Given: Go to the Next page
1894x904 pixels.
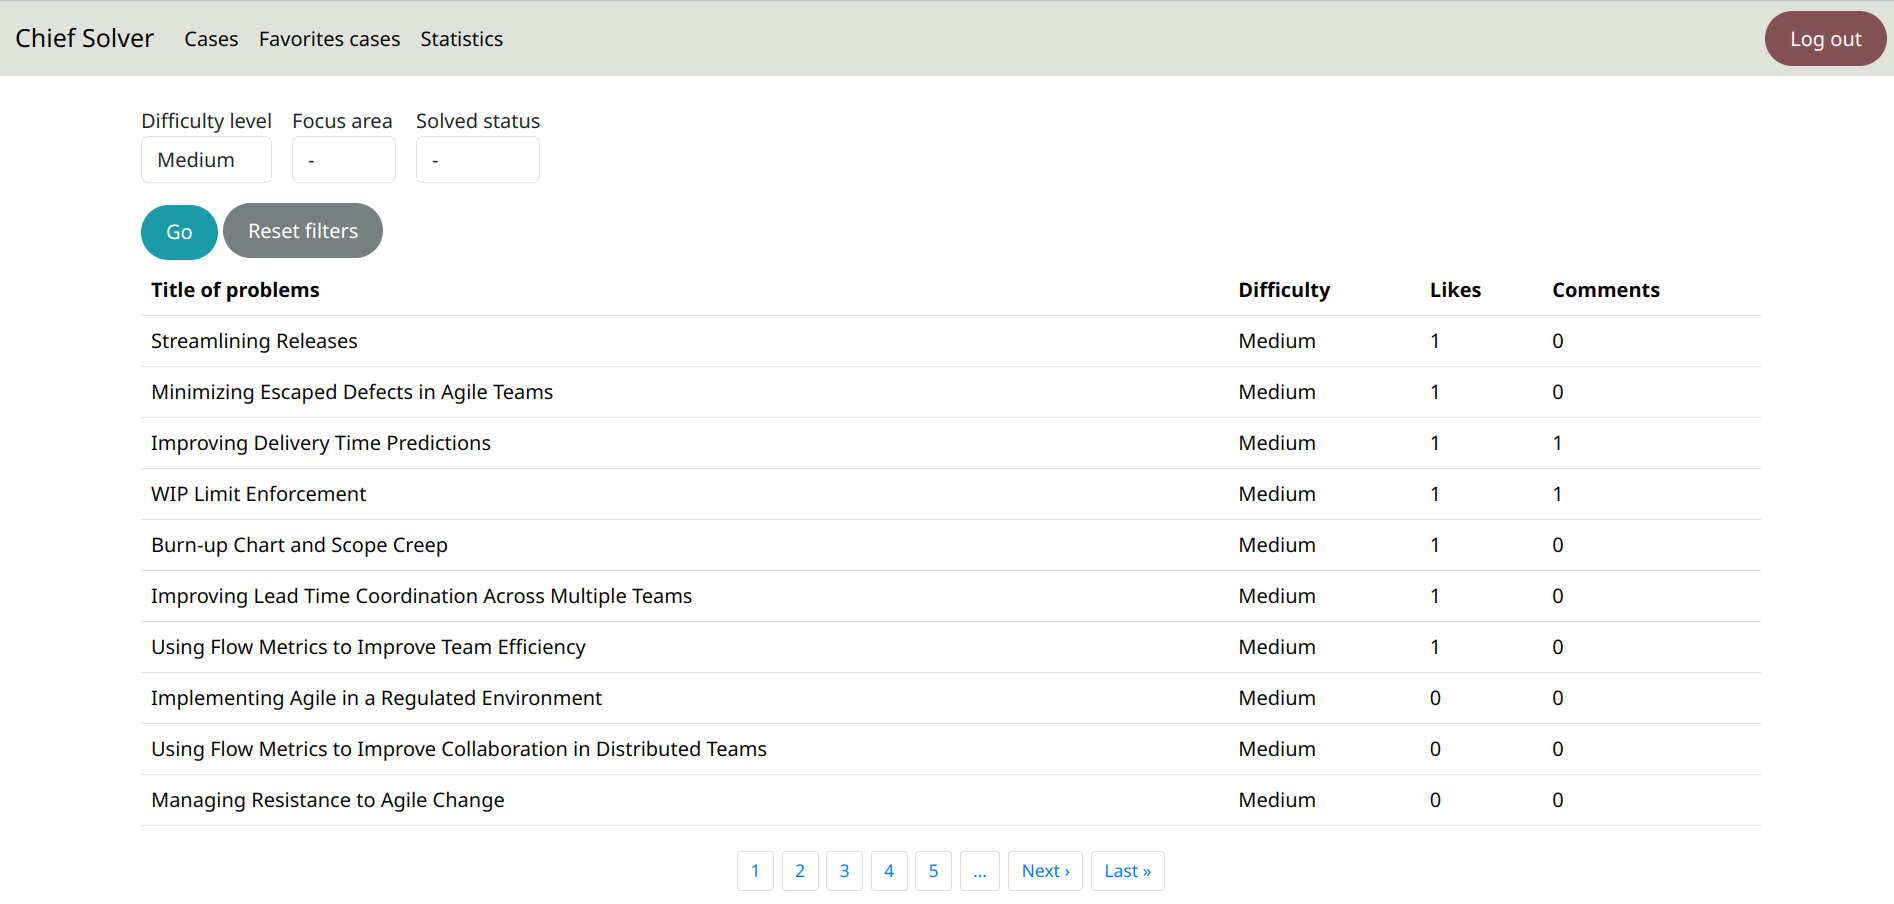Looking at the screenshot, I should tap(1045, 871).
